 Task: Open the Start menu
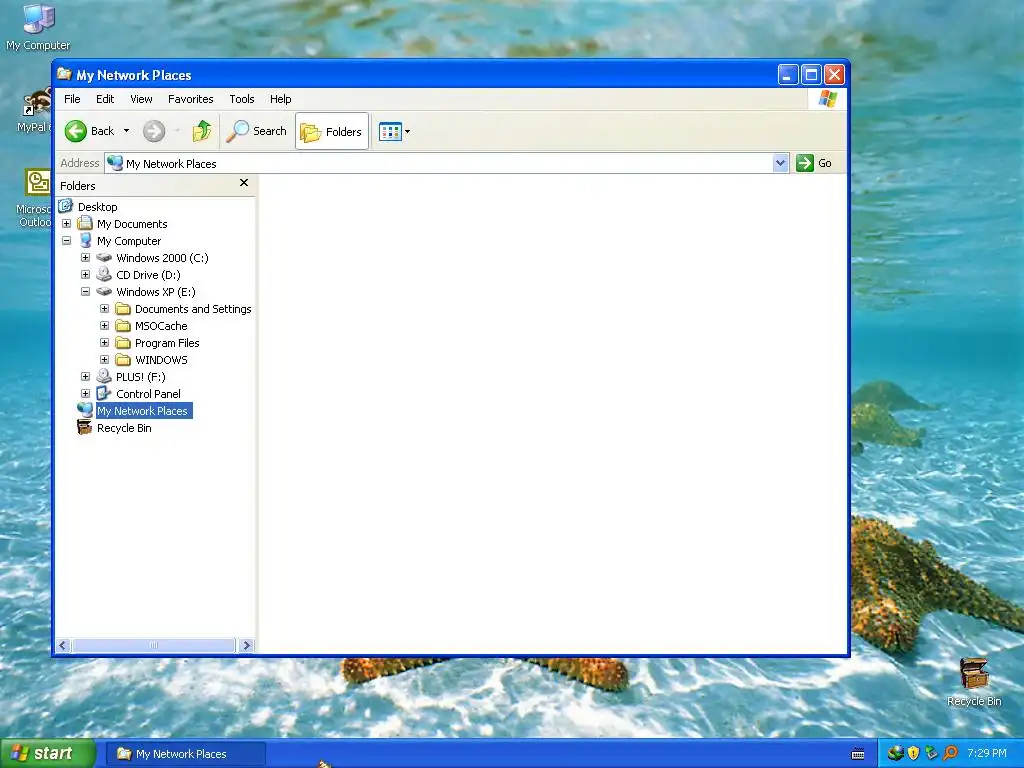pos(47,754)
